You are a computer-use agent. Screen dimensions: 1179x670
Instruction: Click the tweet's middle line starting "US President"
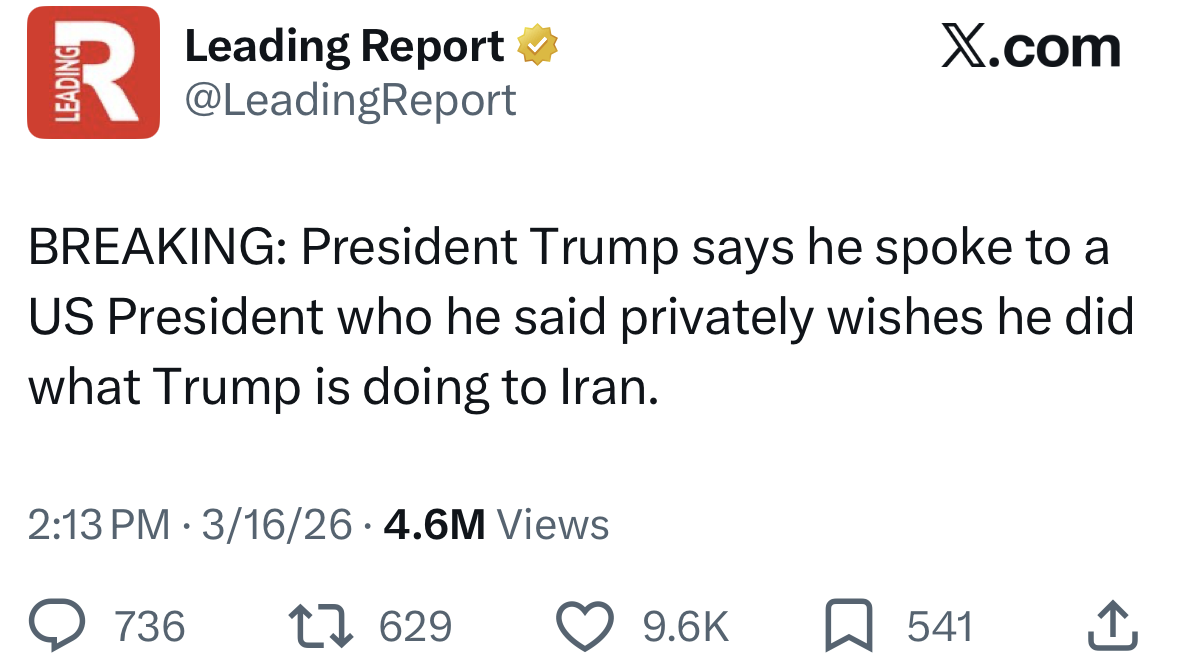coord(580,317)
